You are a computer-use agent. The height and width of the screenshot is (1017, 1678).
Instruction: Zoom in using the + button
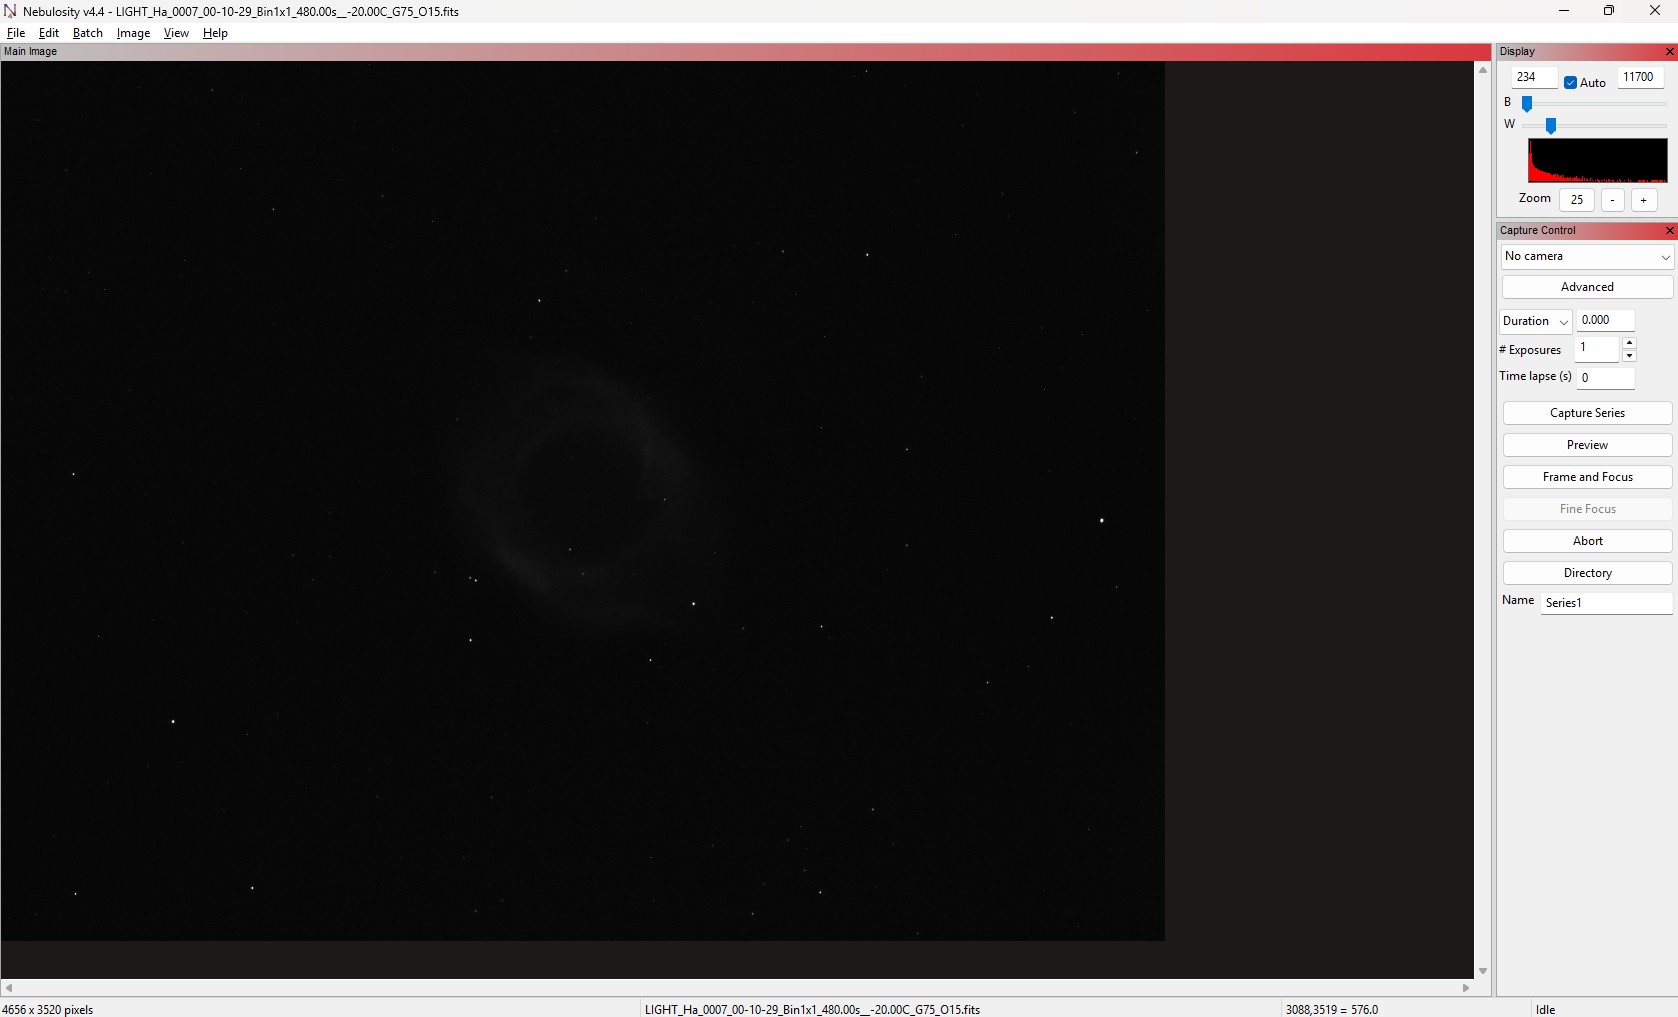1643,200
